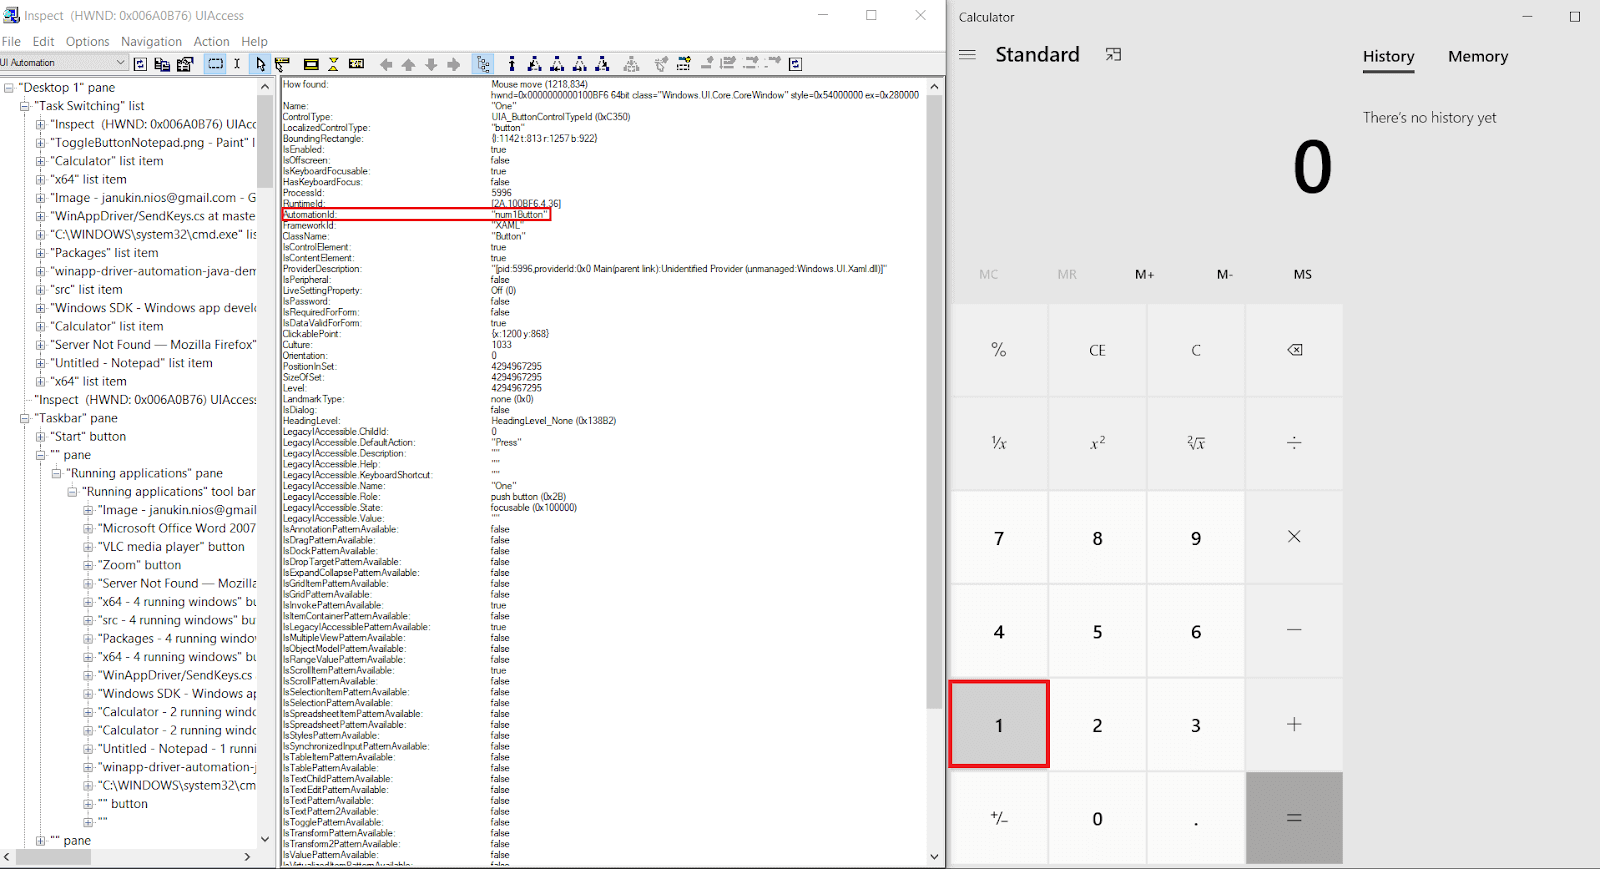Open the Edit menu in Inspect
1600x869 pixels.
tap(43, 42)
